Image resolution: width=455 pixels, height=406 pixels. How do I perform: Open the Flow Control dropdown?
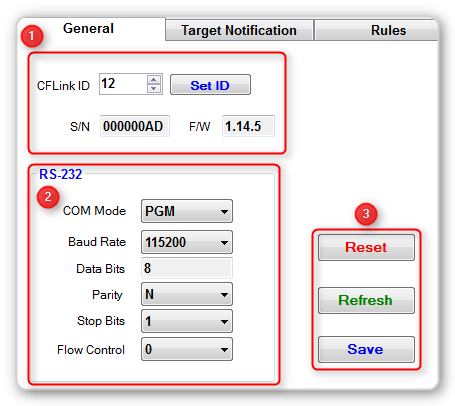[187, 349]
